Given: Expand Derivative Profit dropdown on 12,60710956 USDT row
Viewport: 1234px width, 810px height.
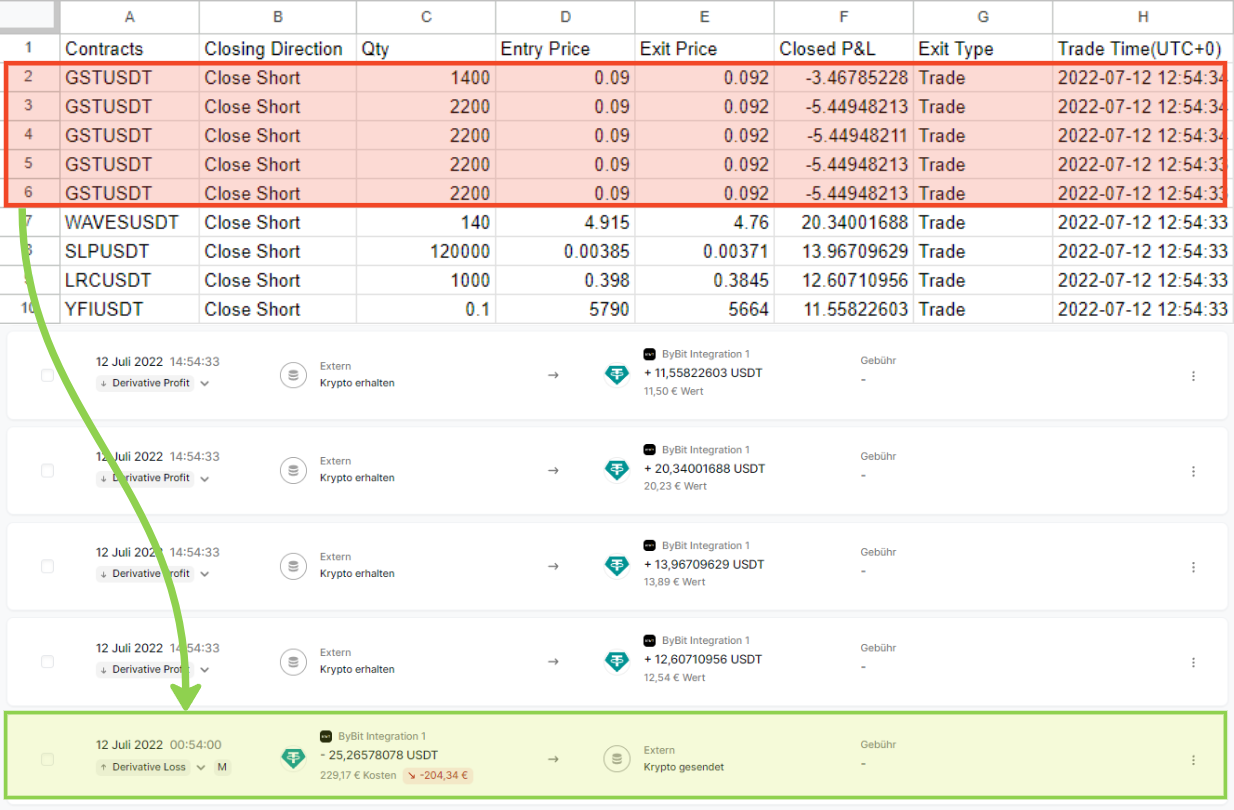Looking at the screenshot, I should 205,670.
